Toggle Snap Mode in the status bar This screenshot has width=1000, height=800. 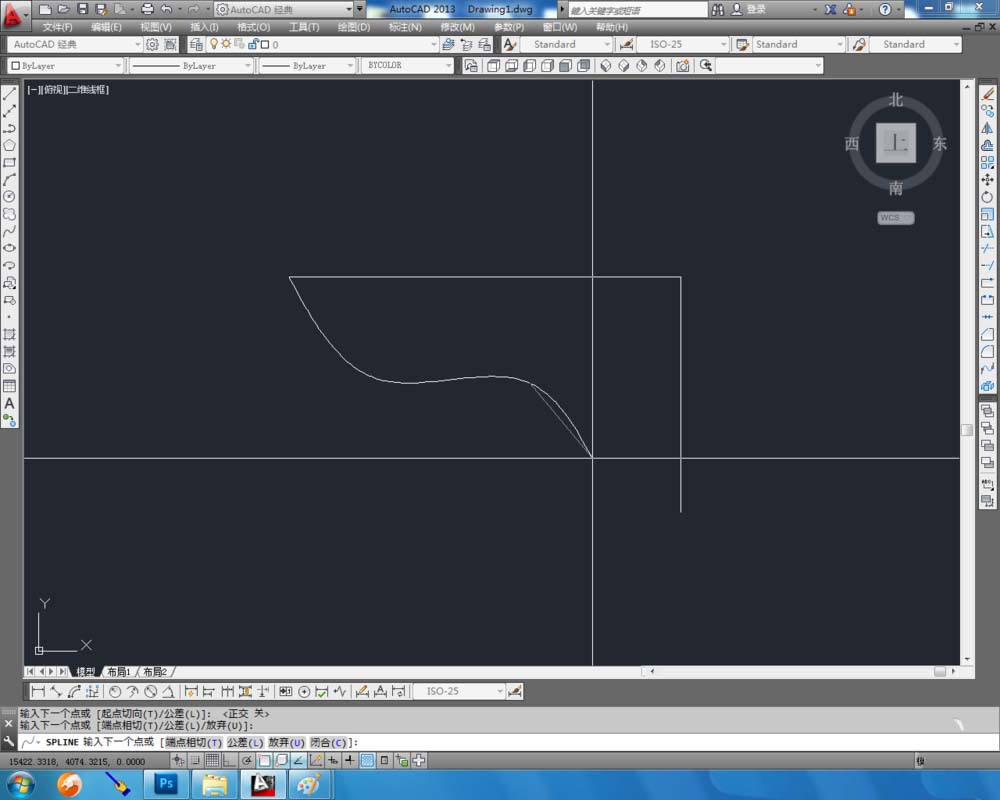point(195,760)
